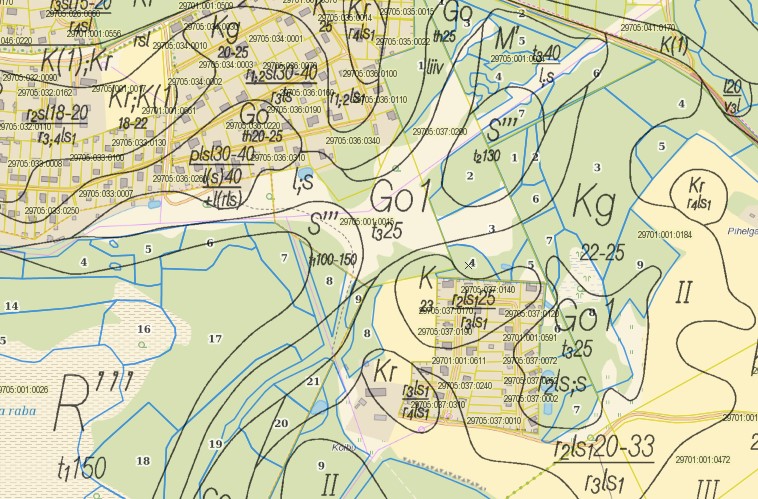Click the 'r2ls120-33' soil texture label
The height and width of the screenshot is (499, 758).
click(603, 451)
